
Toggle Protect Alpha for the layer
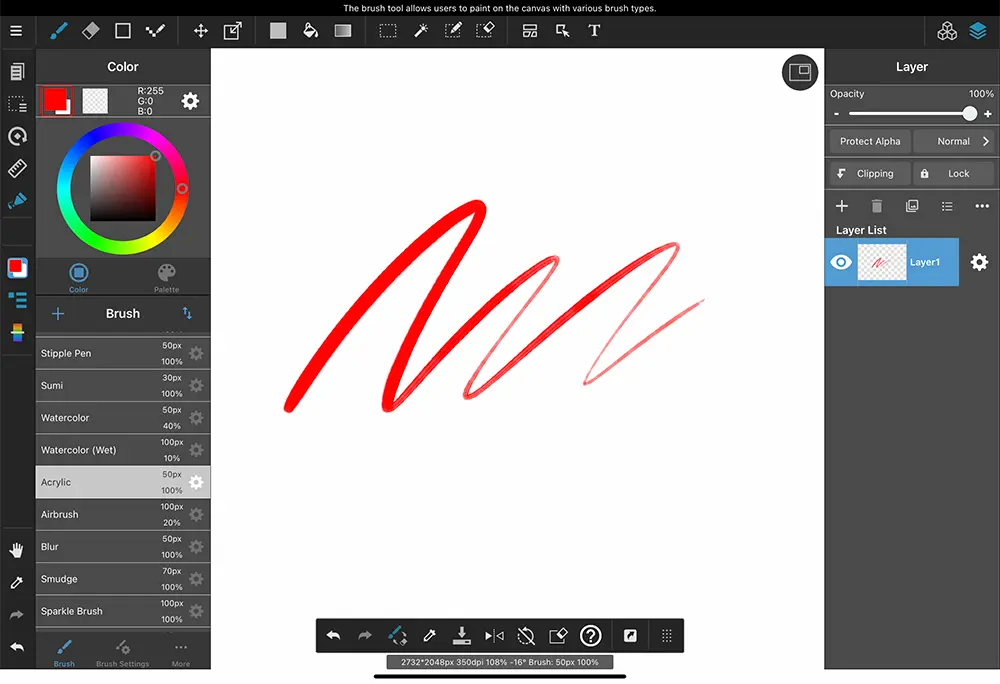coord(869,141)
